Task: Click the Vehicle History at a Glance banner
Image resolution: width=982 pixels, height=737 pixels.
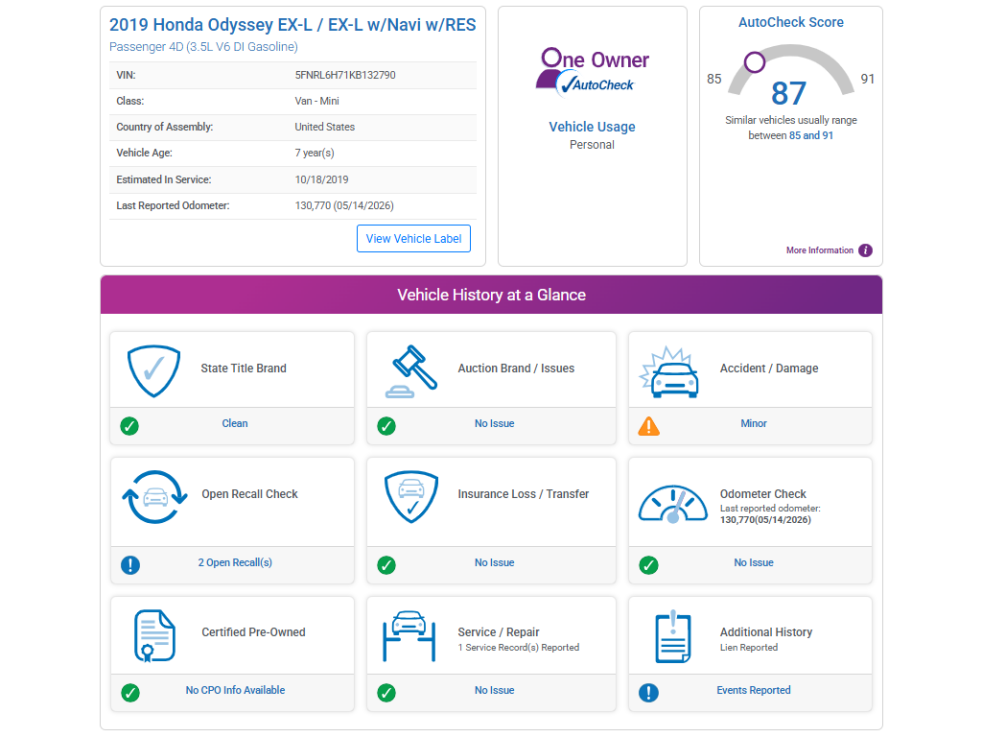Action: 491,294
